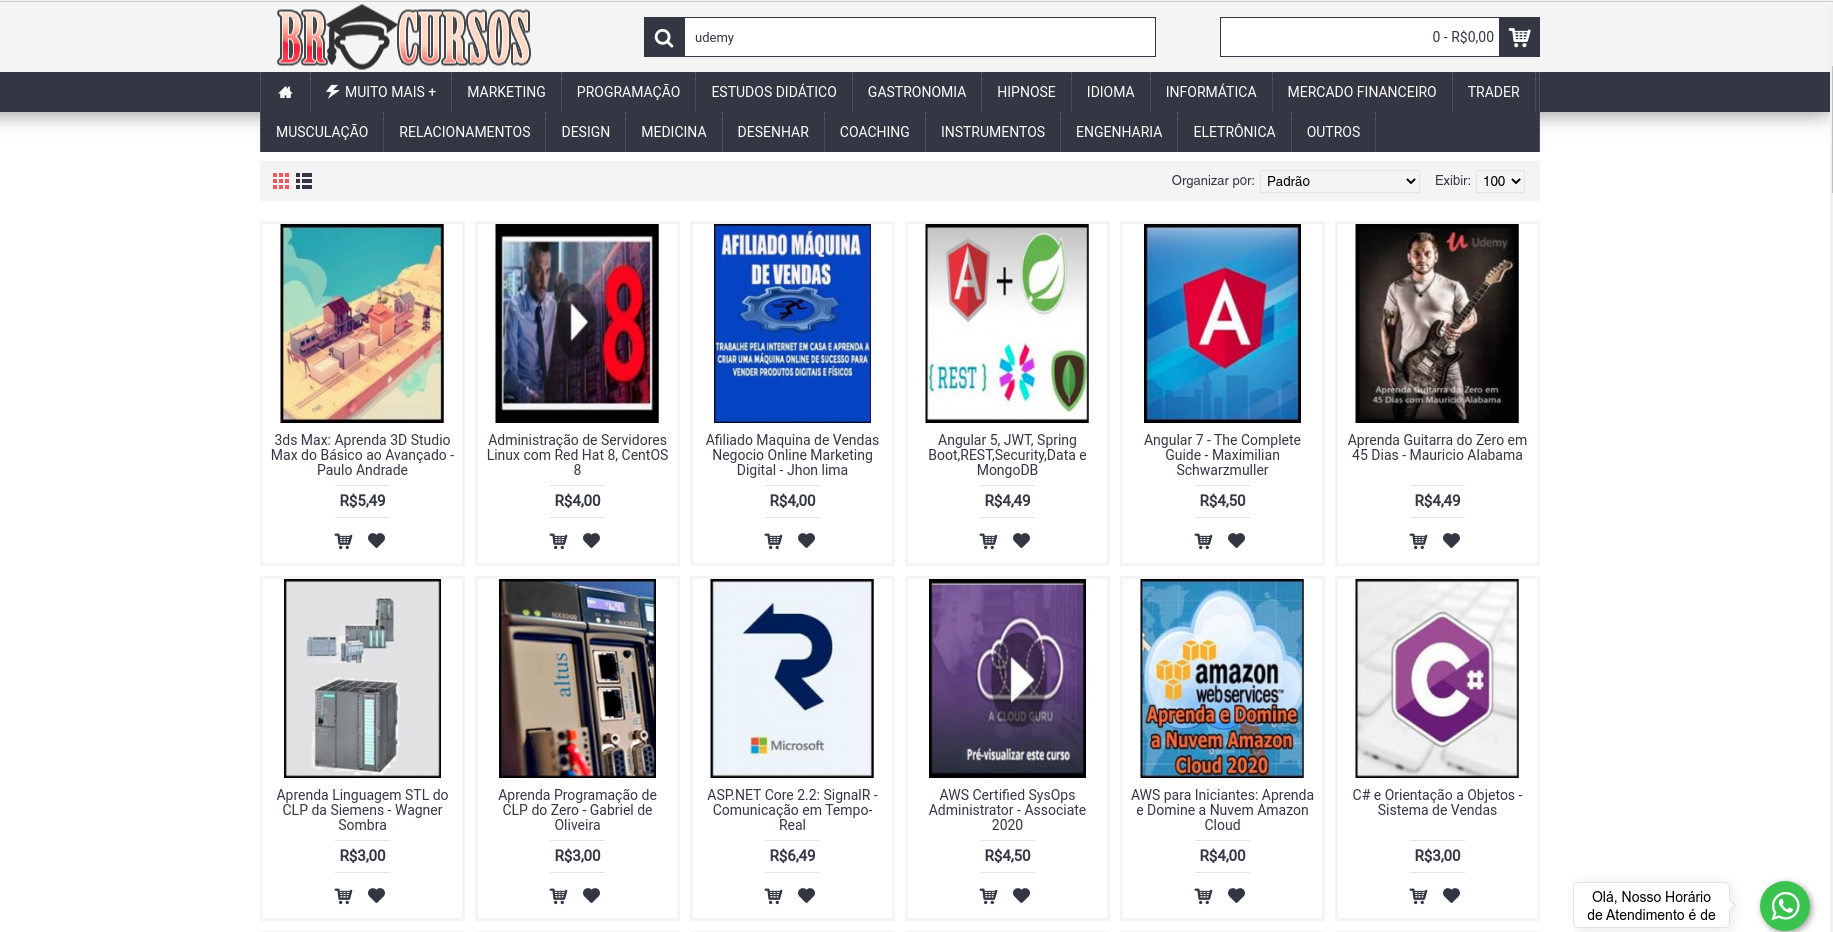Open the Afiliado Máquina de Vendas thumbnail
The width and height of the screenshot is (1833, 932).
(792, 323)
